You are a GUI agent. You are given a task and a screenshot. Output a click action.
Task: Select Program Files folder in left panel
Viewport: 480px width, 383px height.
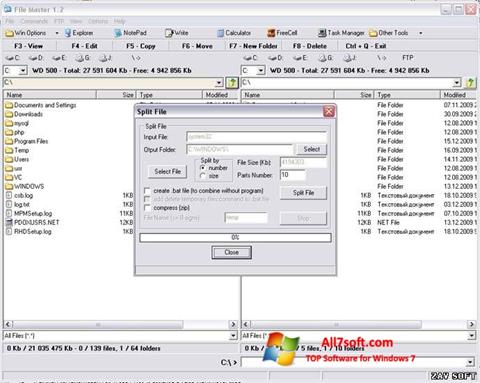[x=27, y=141]
